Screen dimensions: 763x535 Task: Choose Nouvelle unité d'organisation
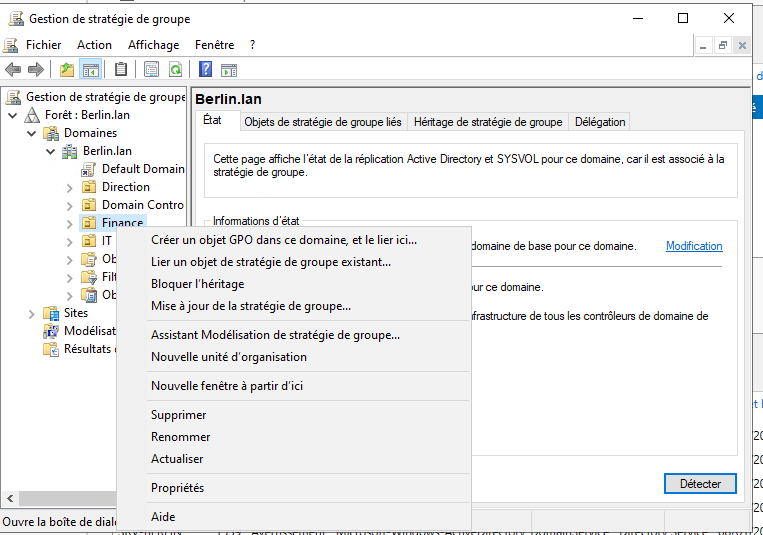pos(293,357)
